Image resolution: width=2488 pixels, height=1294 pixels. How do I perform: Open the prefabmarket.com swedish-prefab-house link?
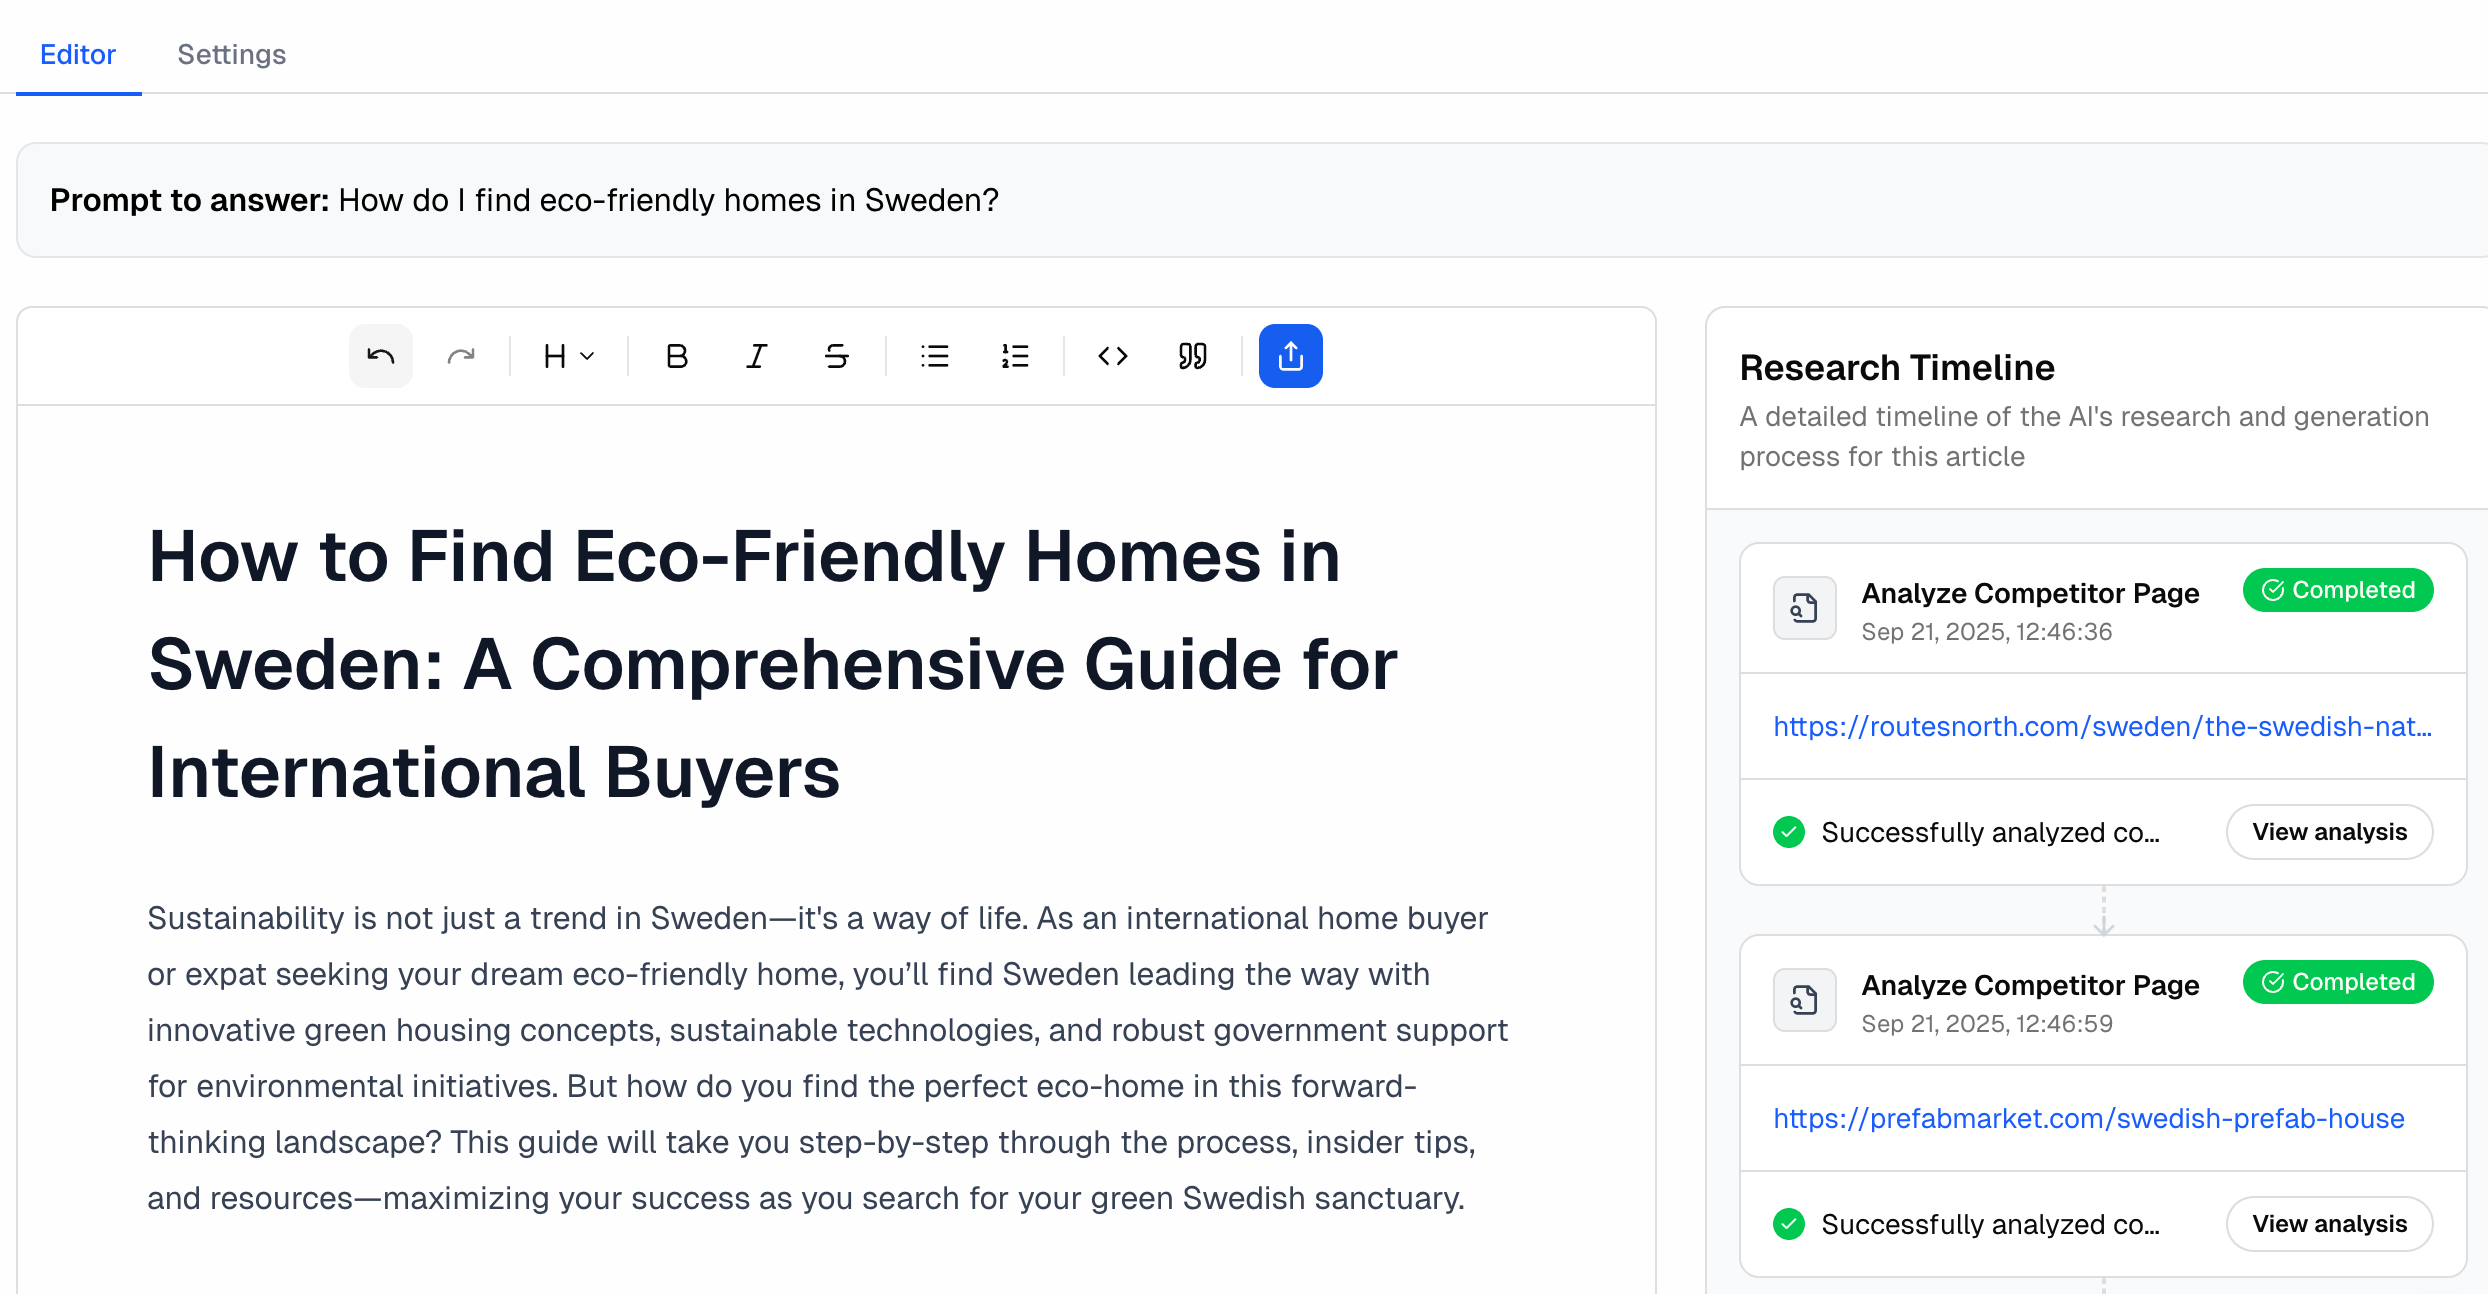(2088, 1118)
